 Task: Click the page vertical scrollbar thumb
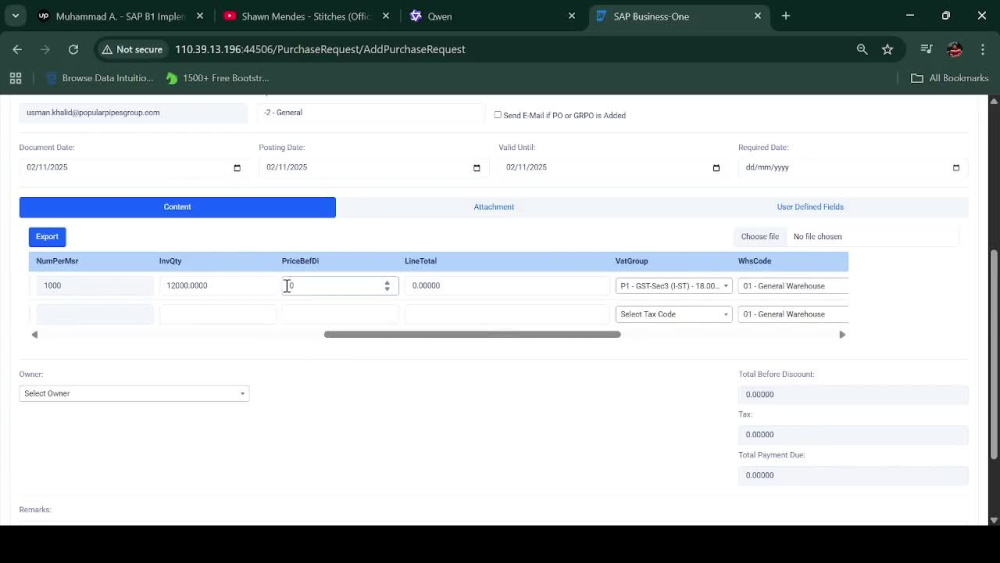(x=994, y=354)
